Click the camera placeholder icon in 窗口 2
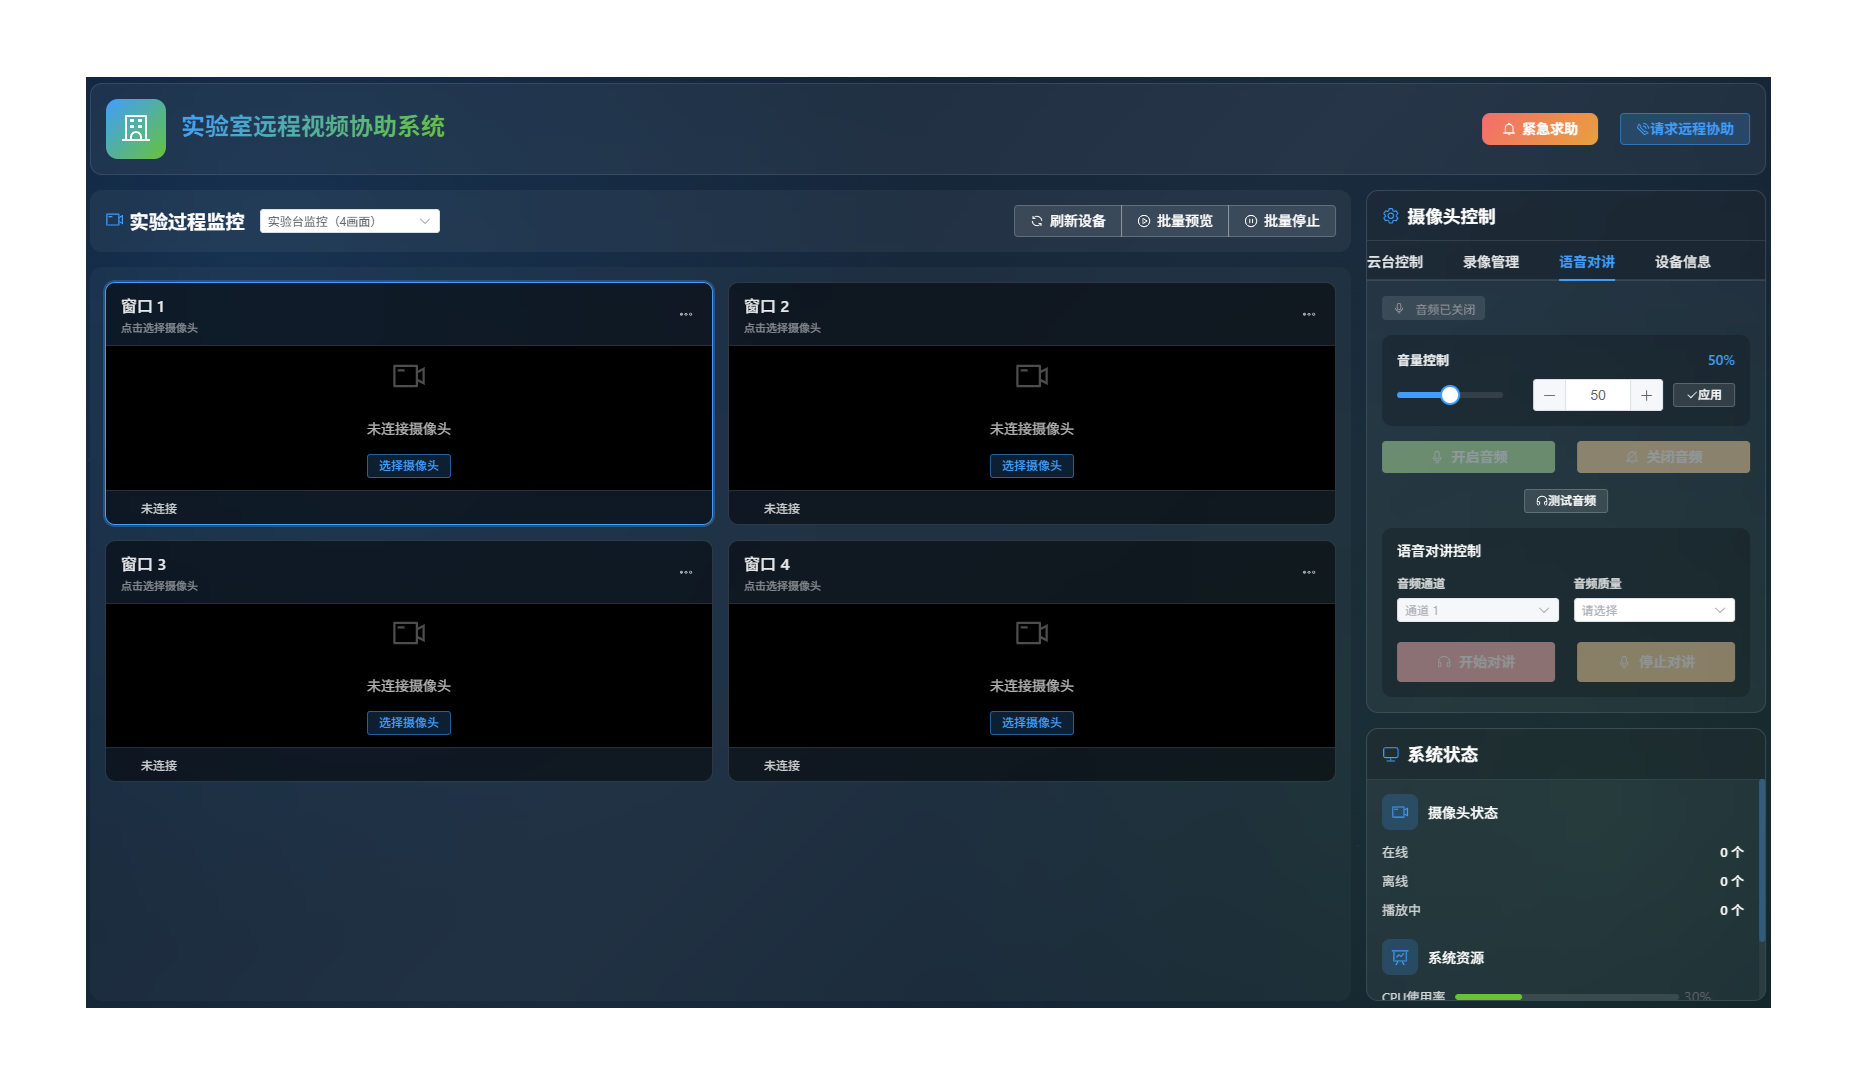 [x=1031, y=376]
